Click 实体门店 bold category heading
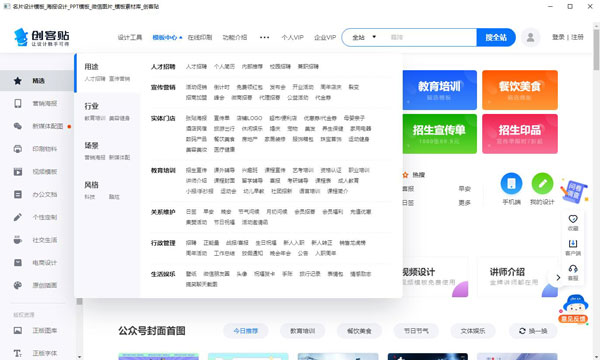The height and width of the screenshot is (360, 600). (x=163, y=118)
